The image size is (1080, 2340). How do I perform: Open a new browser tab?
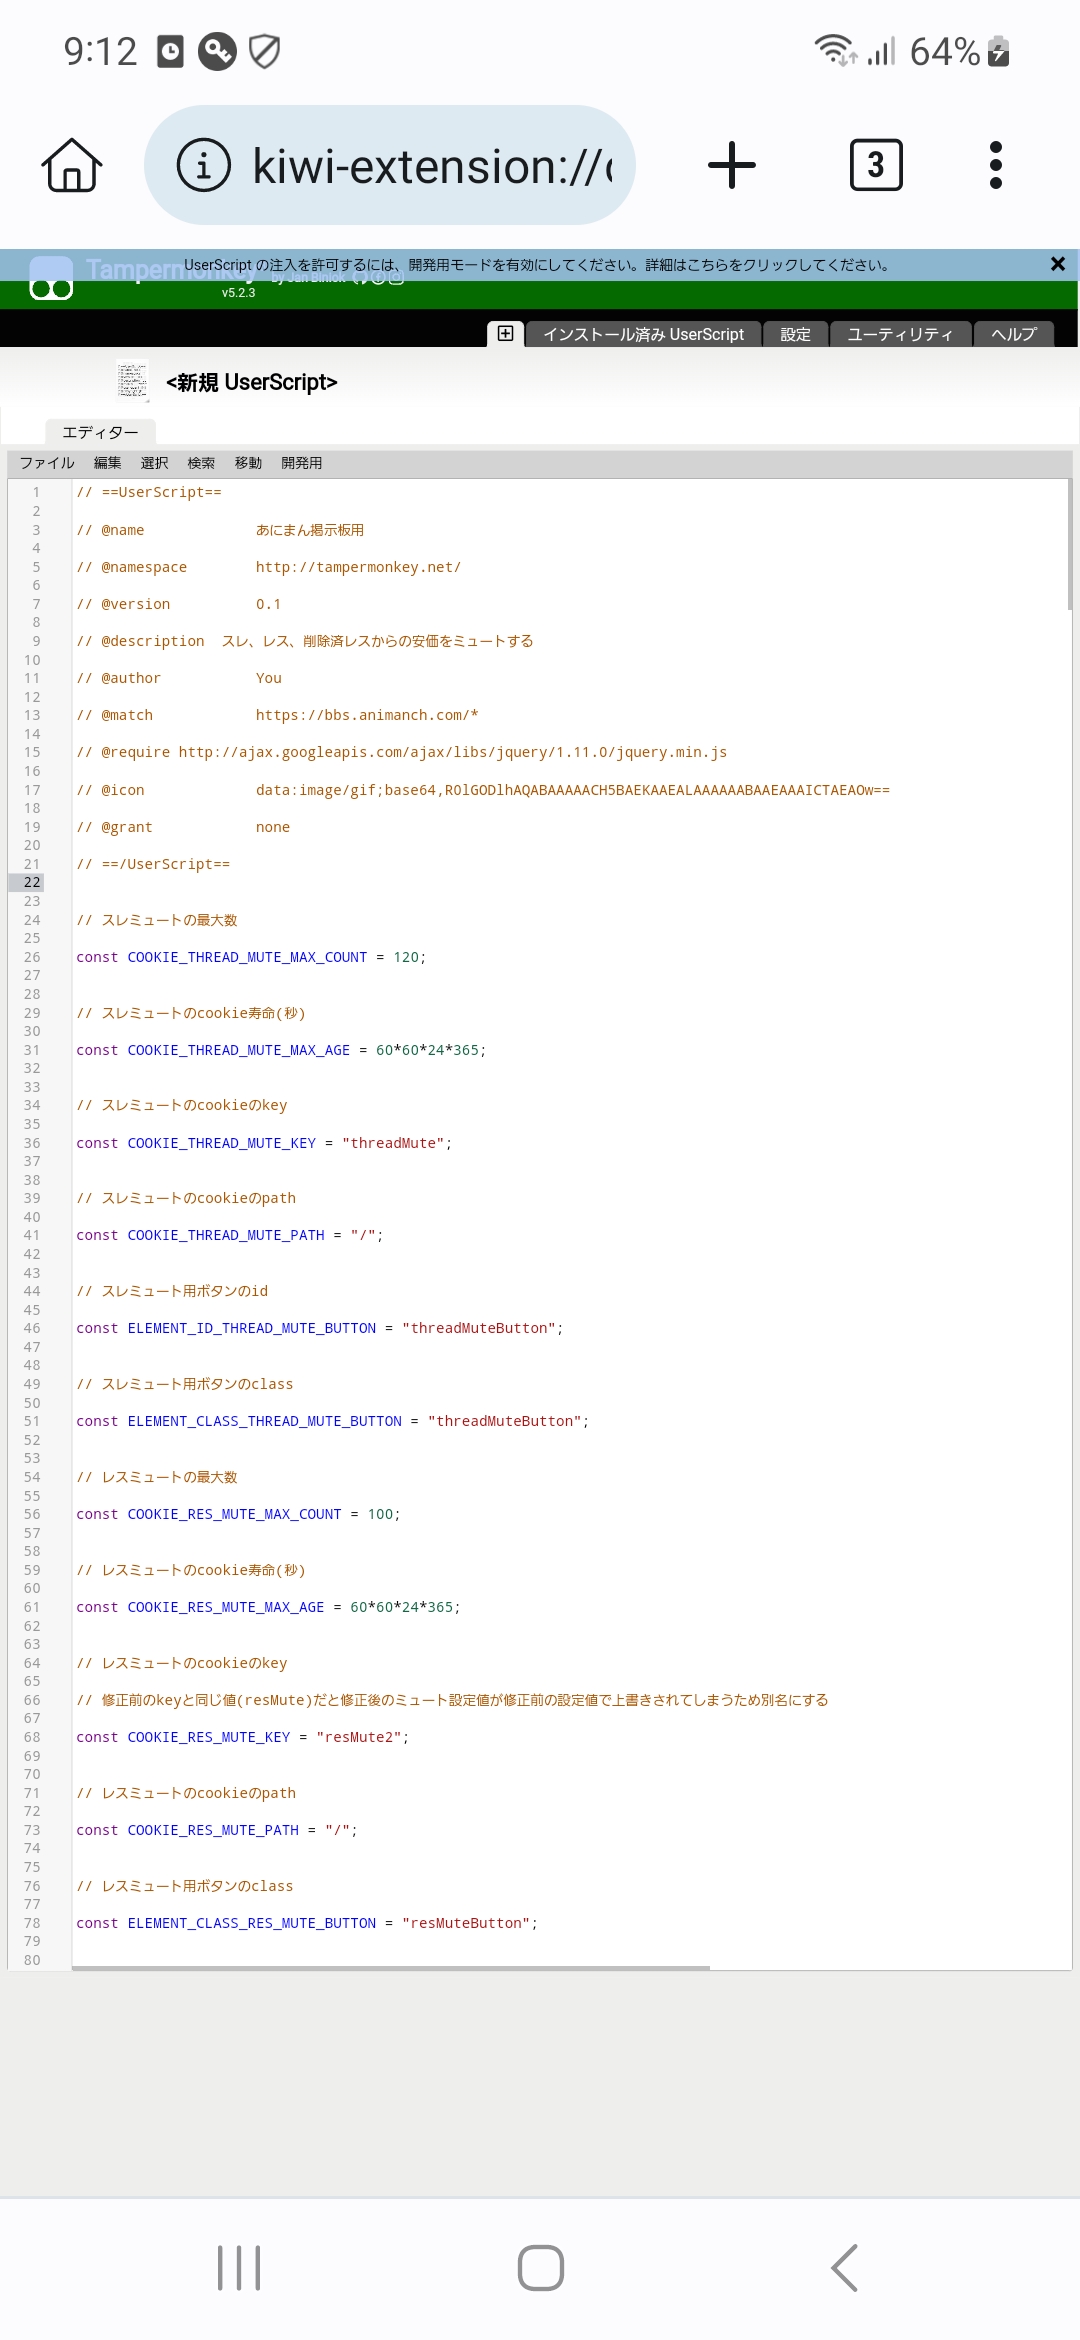(x=731, y=166)
